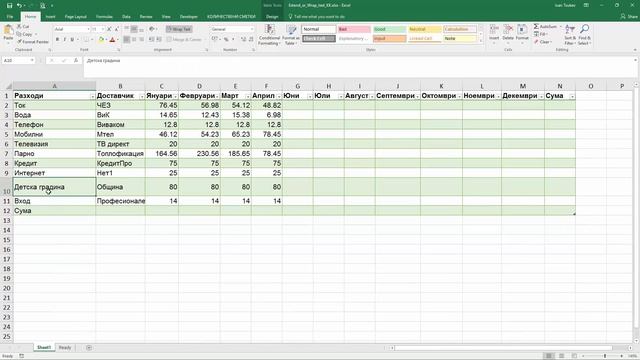Click the Name Box showing A10
640x360 pixels.
(18, 60)
